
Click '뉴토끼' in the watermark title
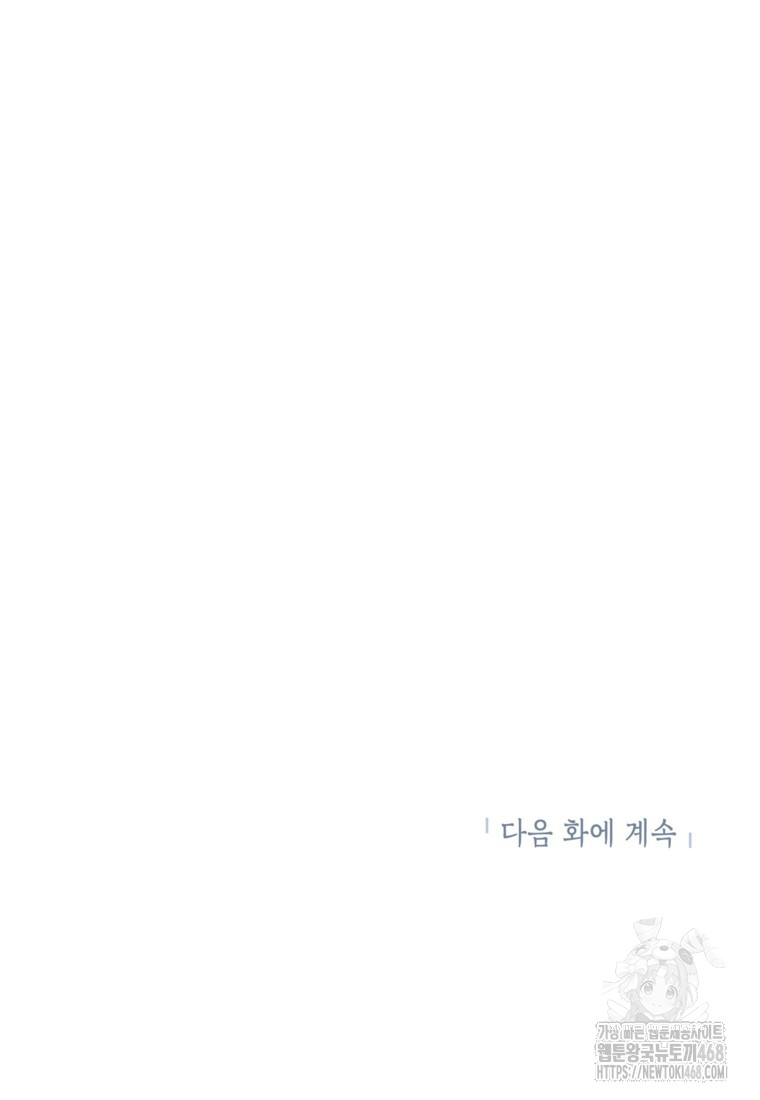[674, 1052]
